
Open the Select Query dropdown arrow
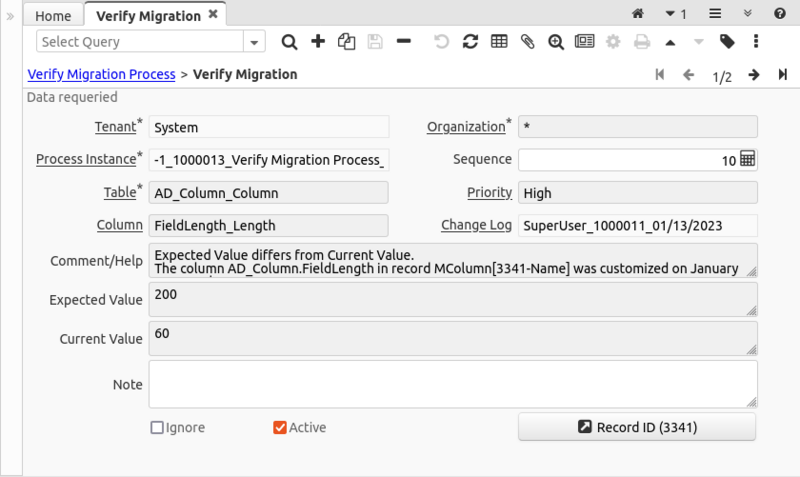254,42
